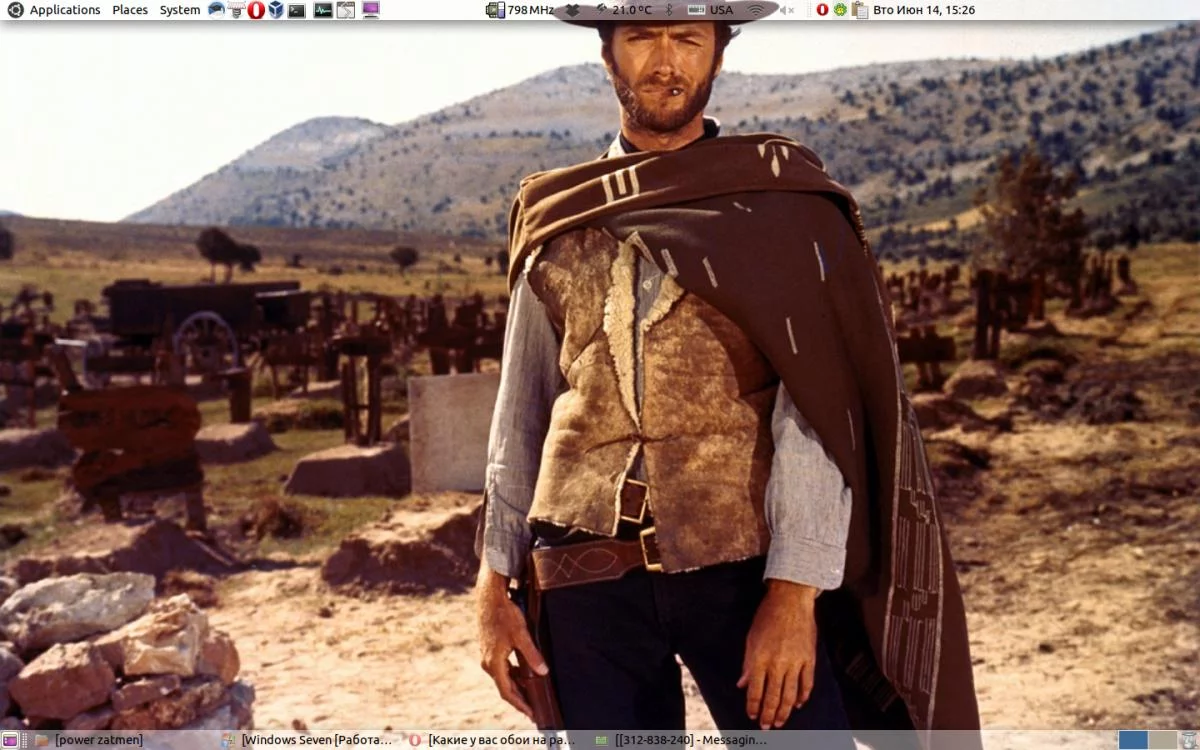
Task: Open the Places menu
Action: [x=130, y=10]
